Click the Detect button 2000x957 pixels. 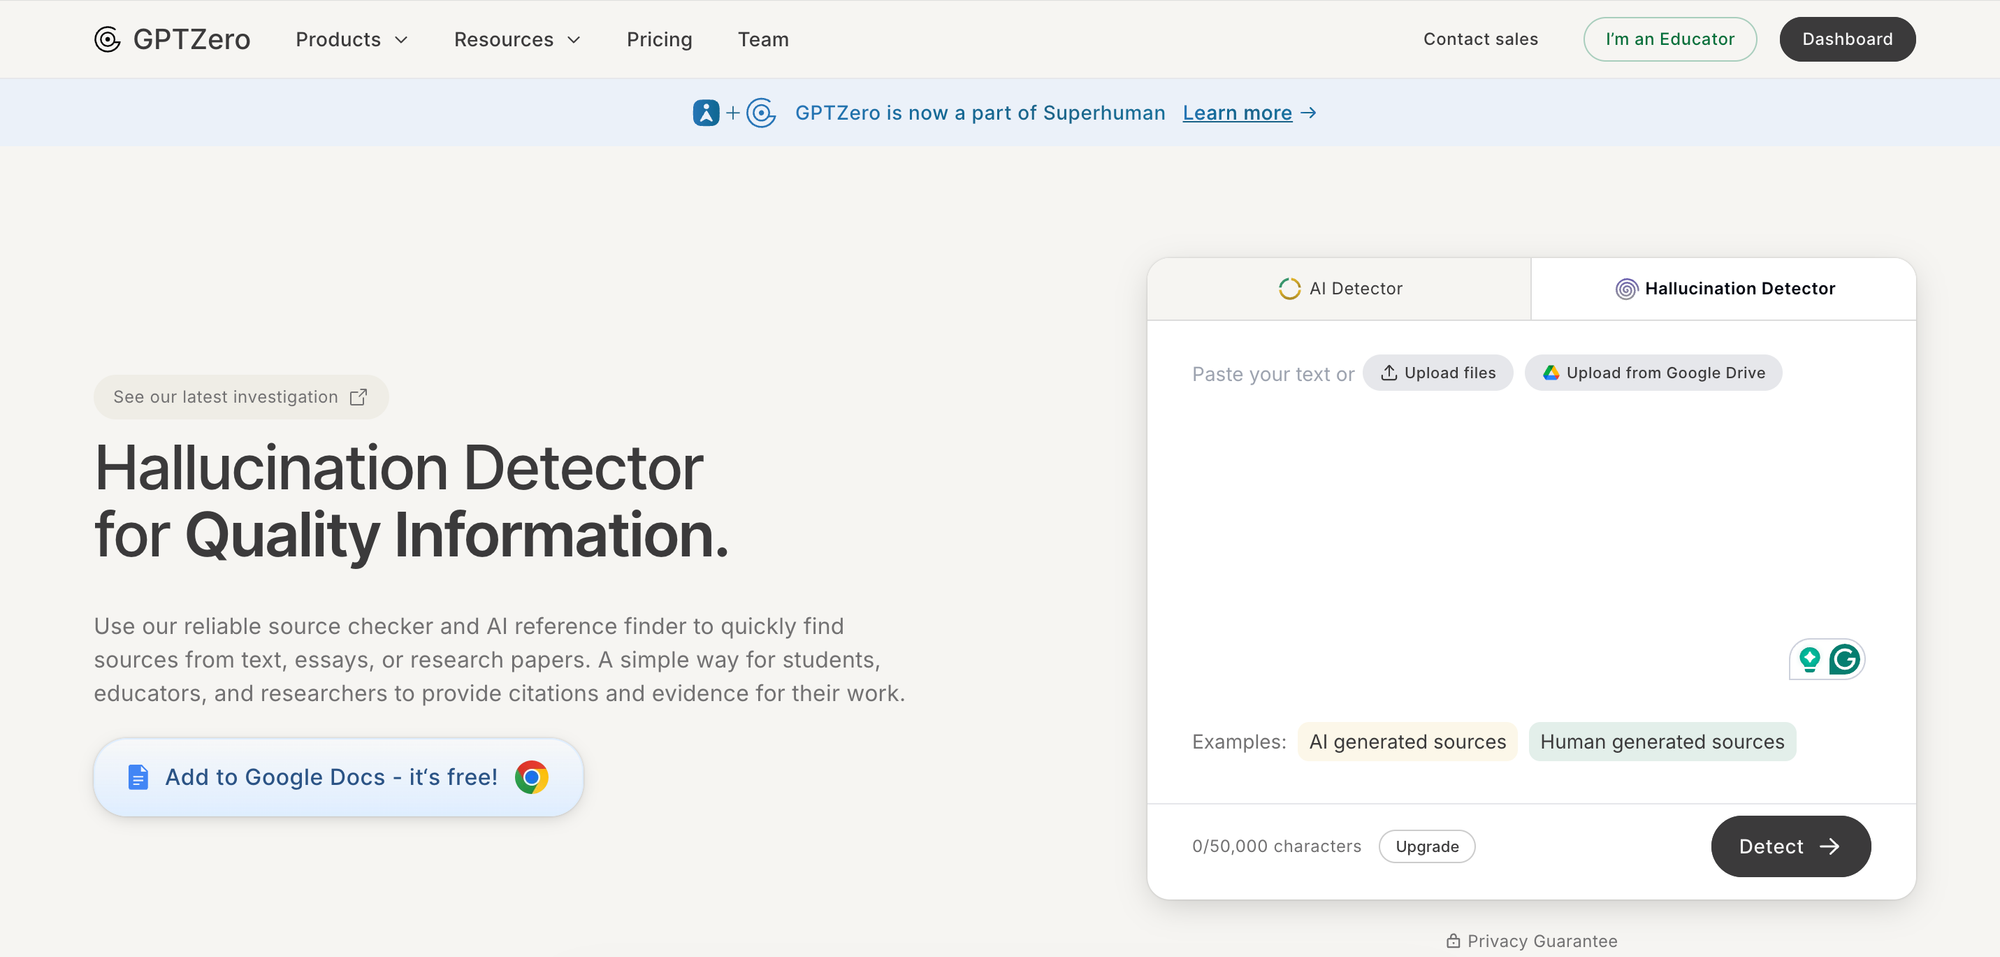pos(1791,847)
